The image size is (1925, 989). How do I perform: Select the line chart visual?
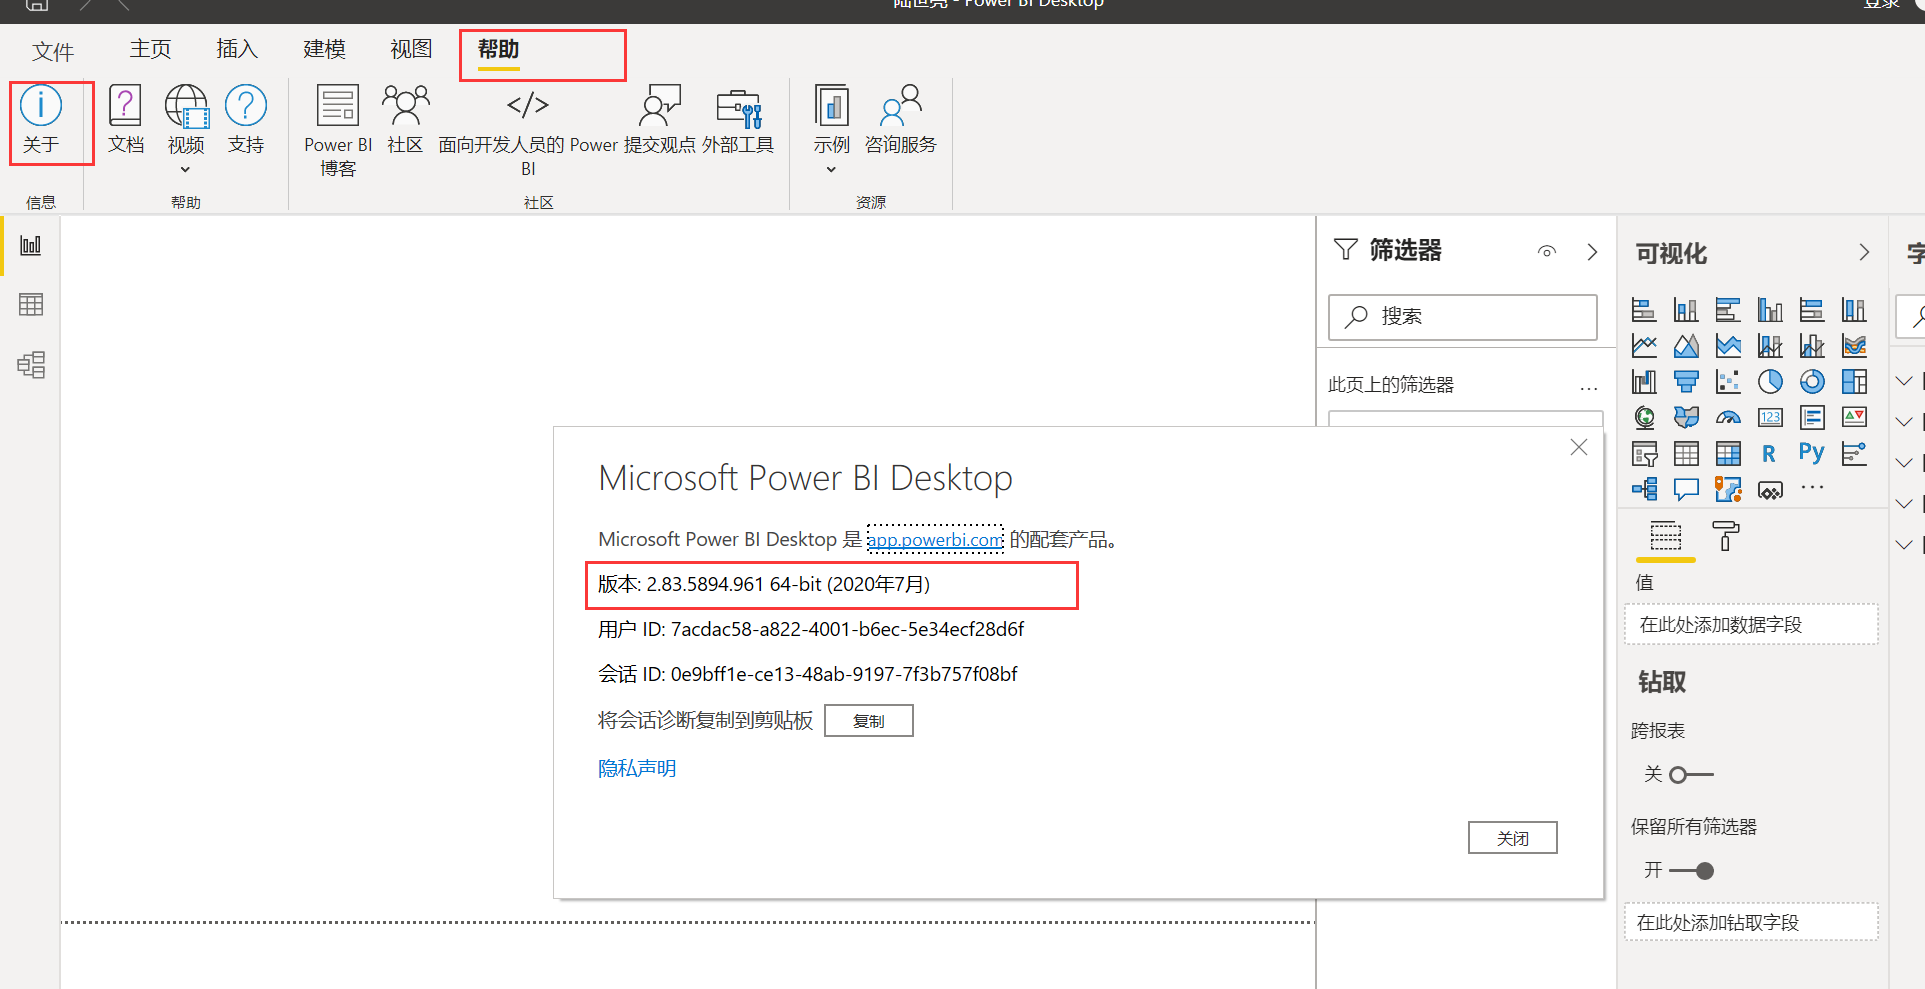click(1644, 346)
